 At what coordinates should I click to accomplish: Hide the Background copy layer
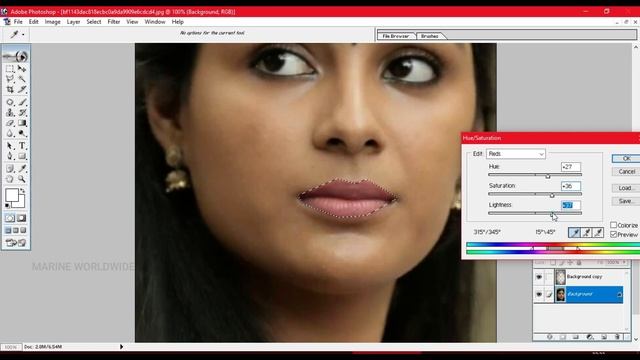pyautogui.click(x=539, y=277)
